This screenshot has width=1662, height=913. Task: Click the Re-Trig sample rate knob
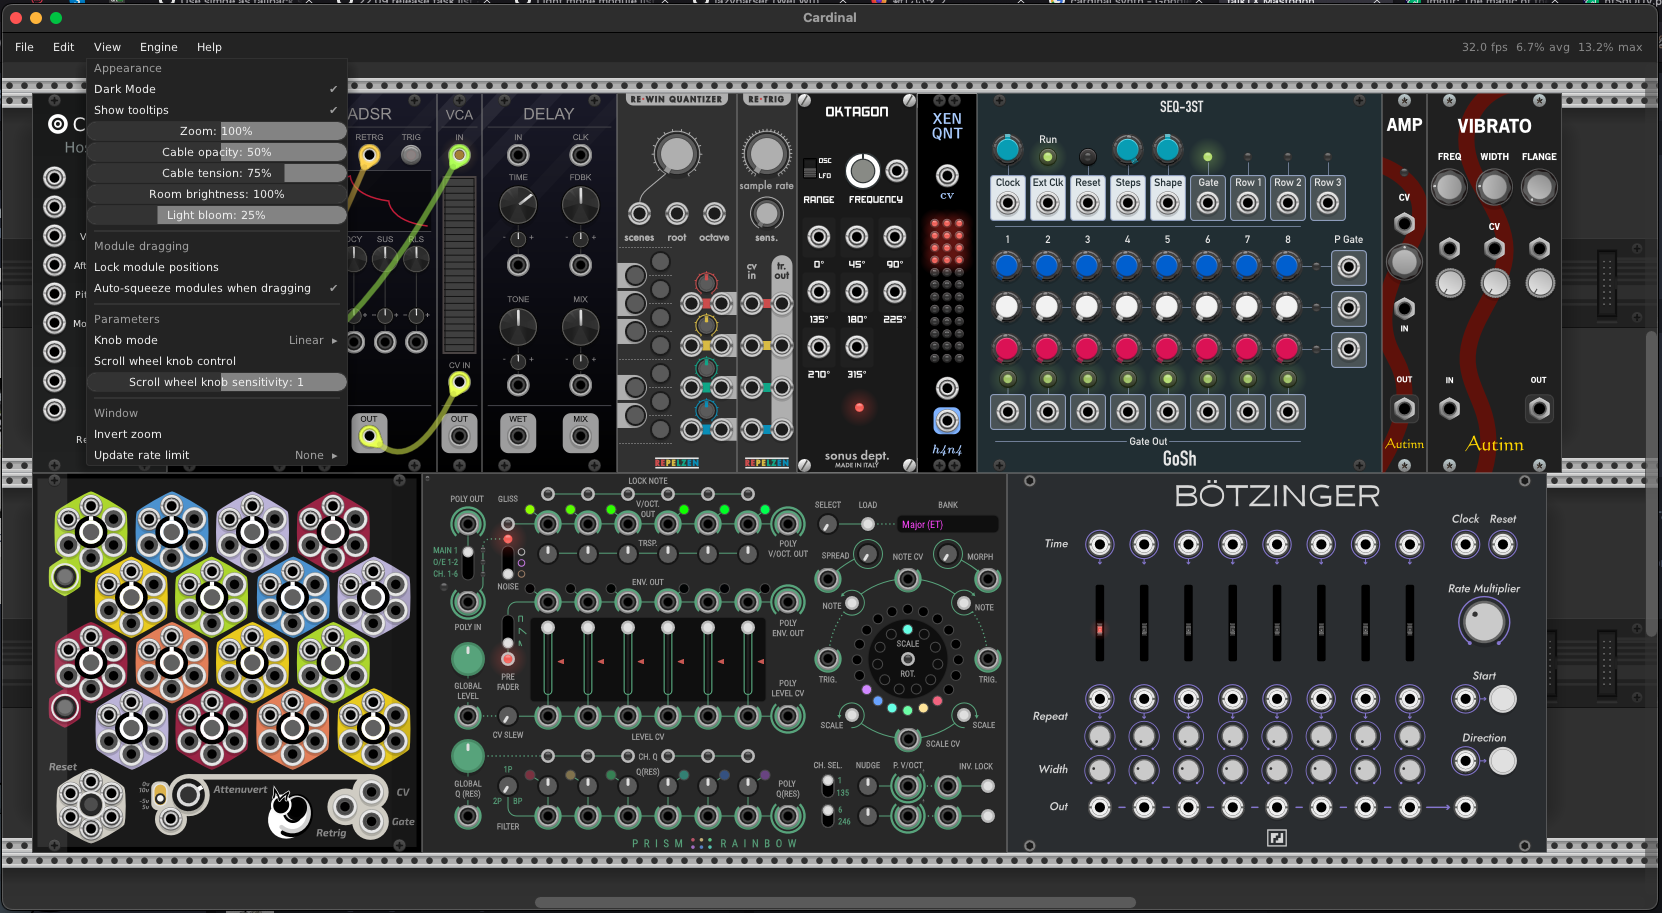[x=766, y=154]
